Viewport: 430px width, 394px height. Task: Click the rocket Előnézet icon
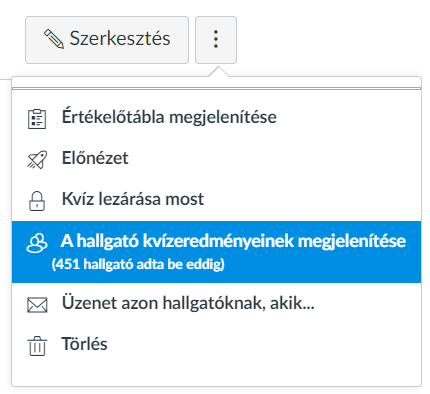(37, 160)
